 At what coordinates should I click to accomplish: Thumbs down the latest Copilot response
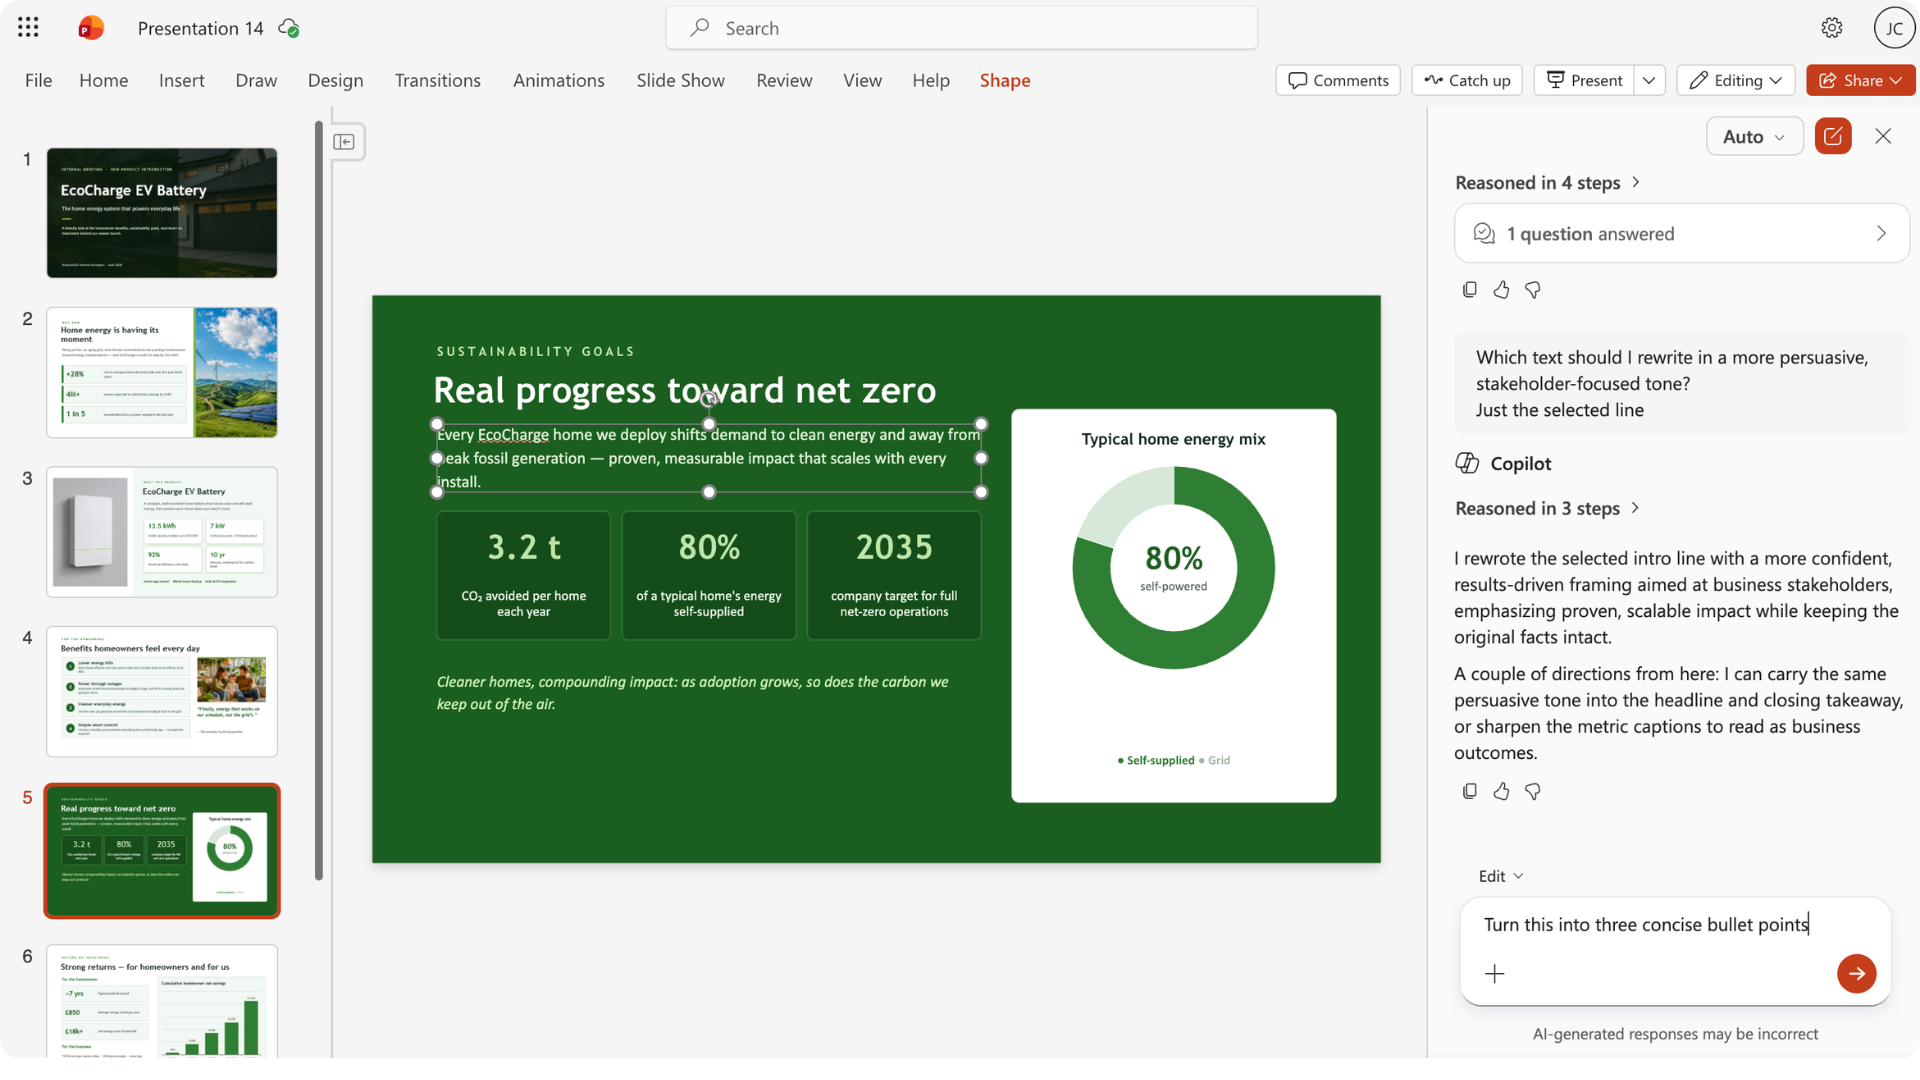(x=1533, y=792)
